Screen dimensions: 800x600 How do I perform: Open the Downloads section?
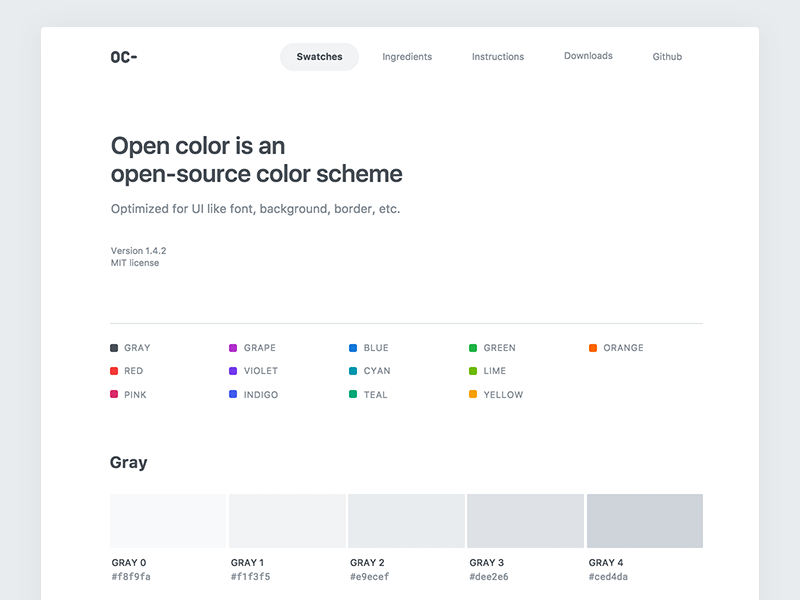click(x=588, y=56)
